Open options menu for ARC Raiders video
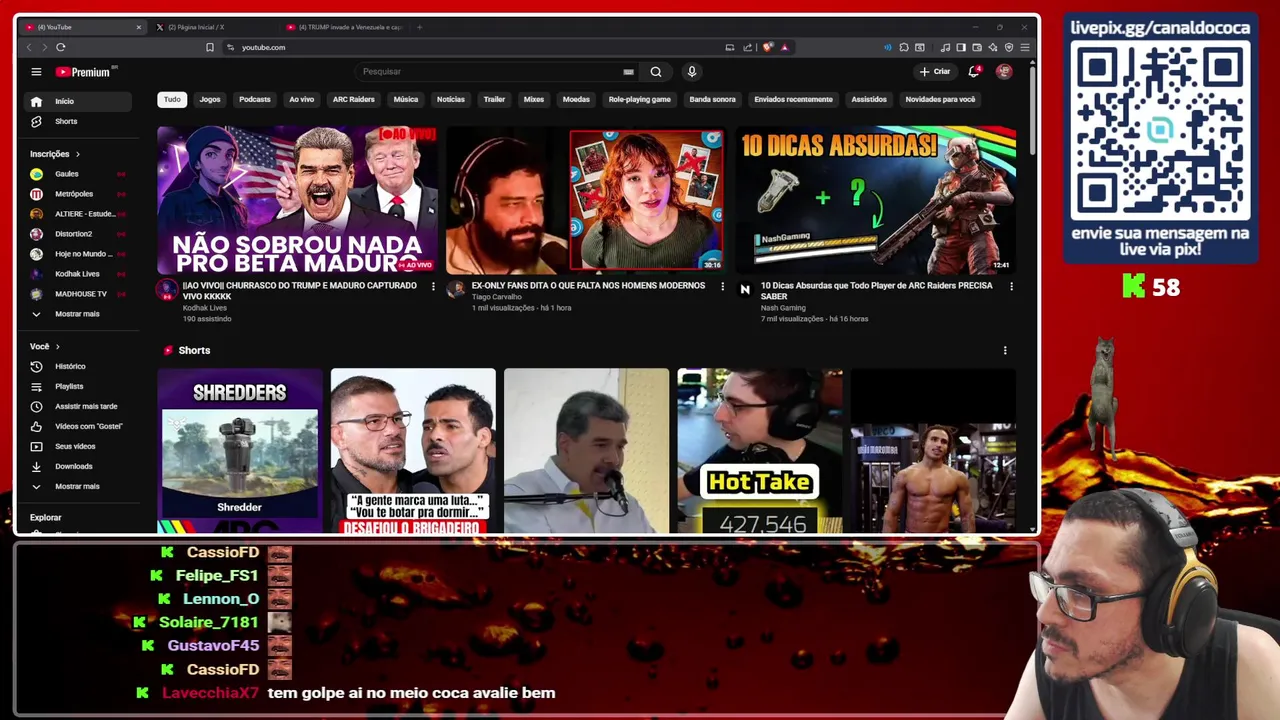This screenshot has height=720, width=1280. 1011,287
